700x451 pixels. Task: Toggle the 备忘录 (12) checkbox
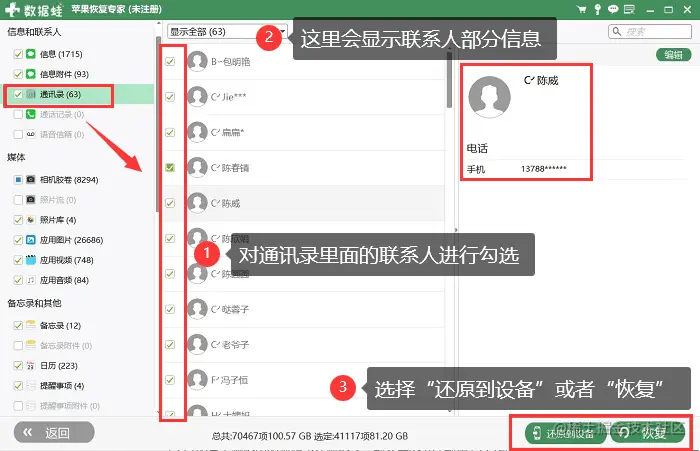pos(18,325)
